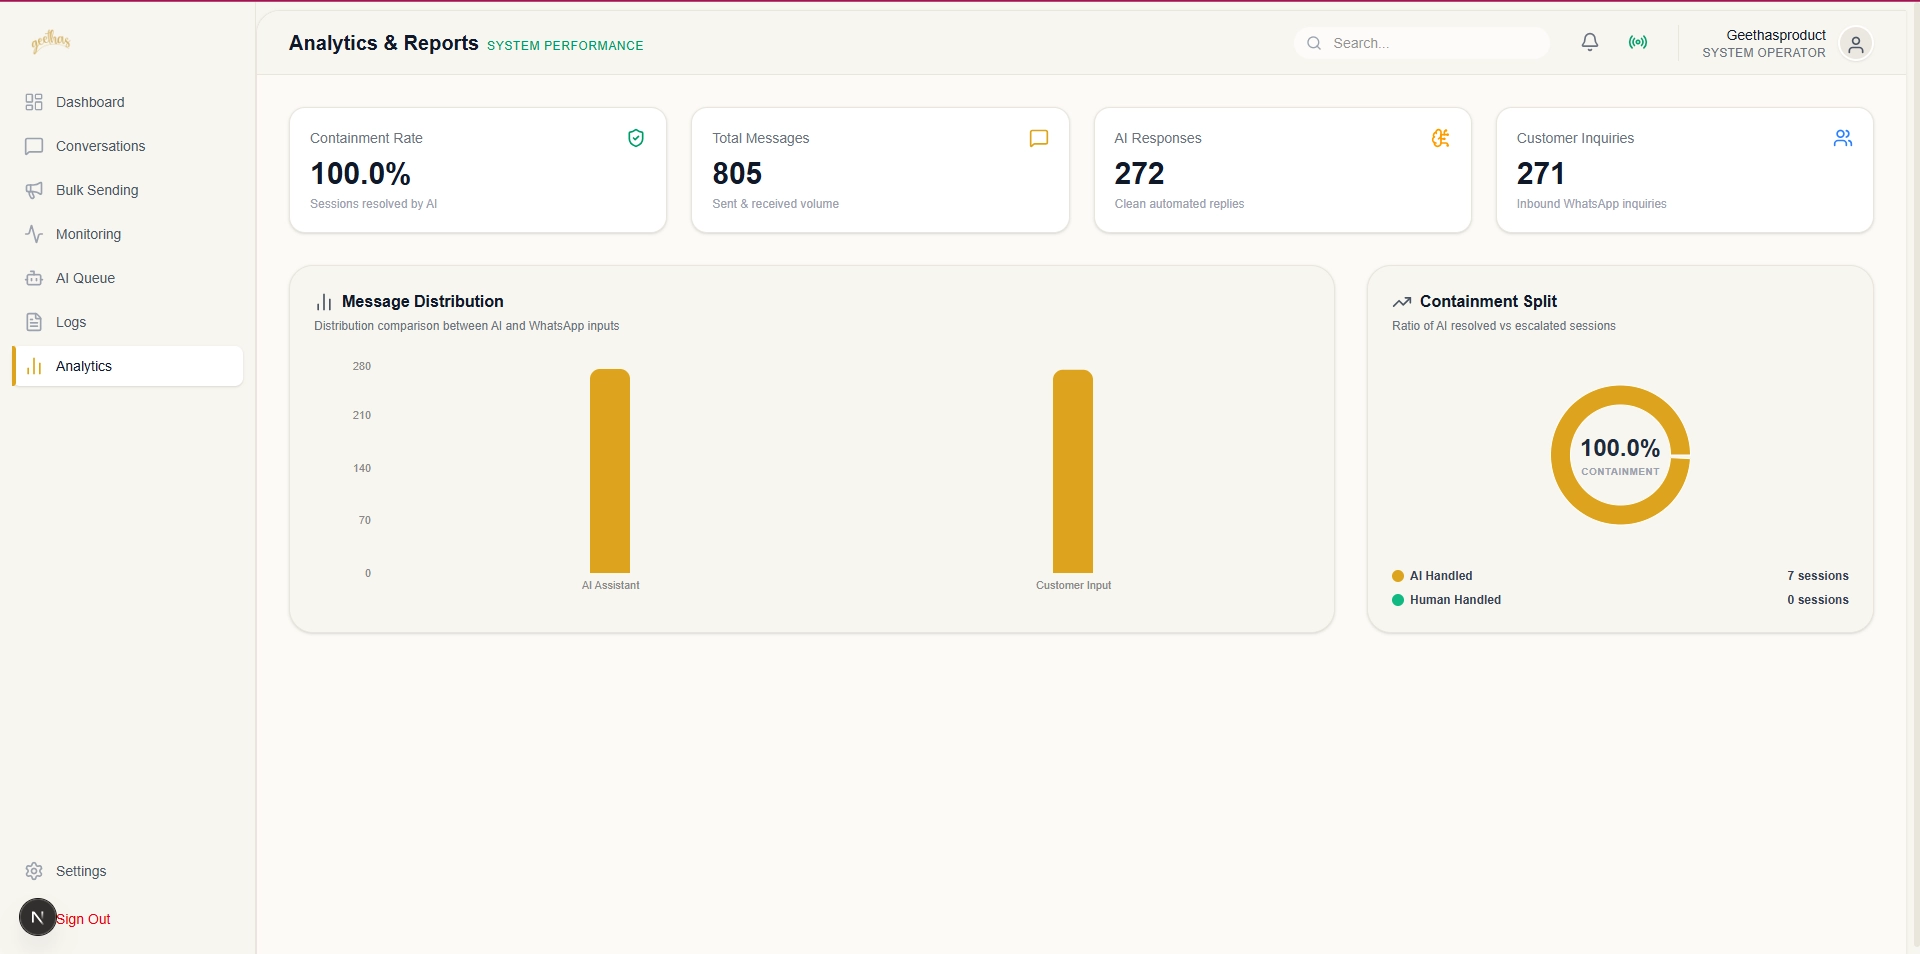The image size is (1920, 954).
Task: Click the Sign Out link
Action: pyautogui.click(x=84, y=919)
